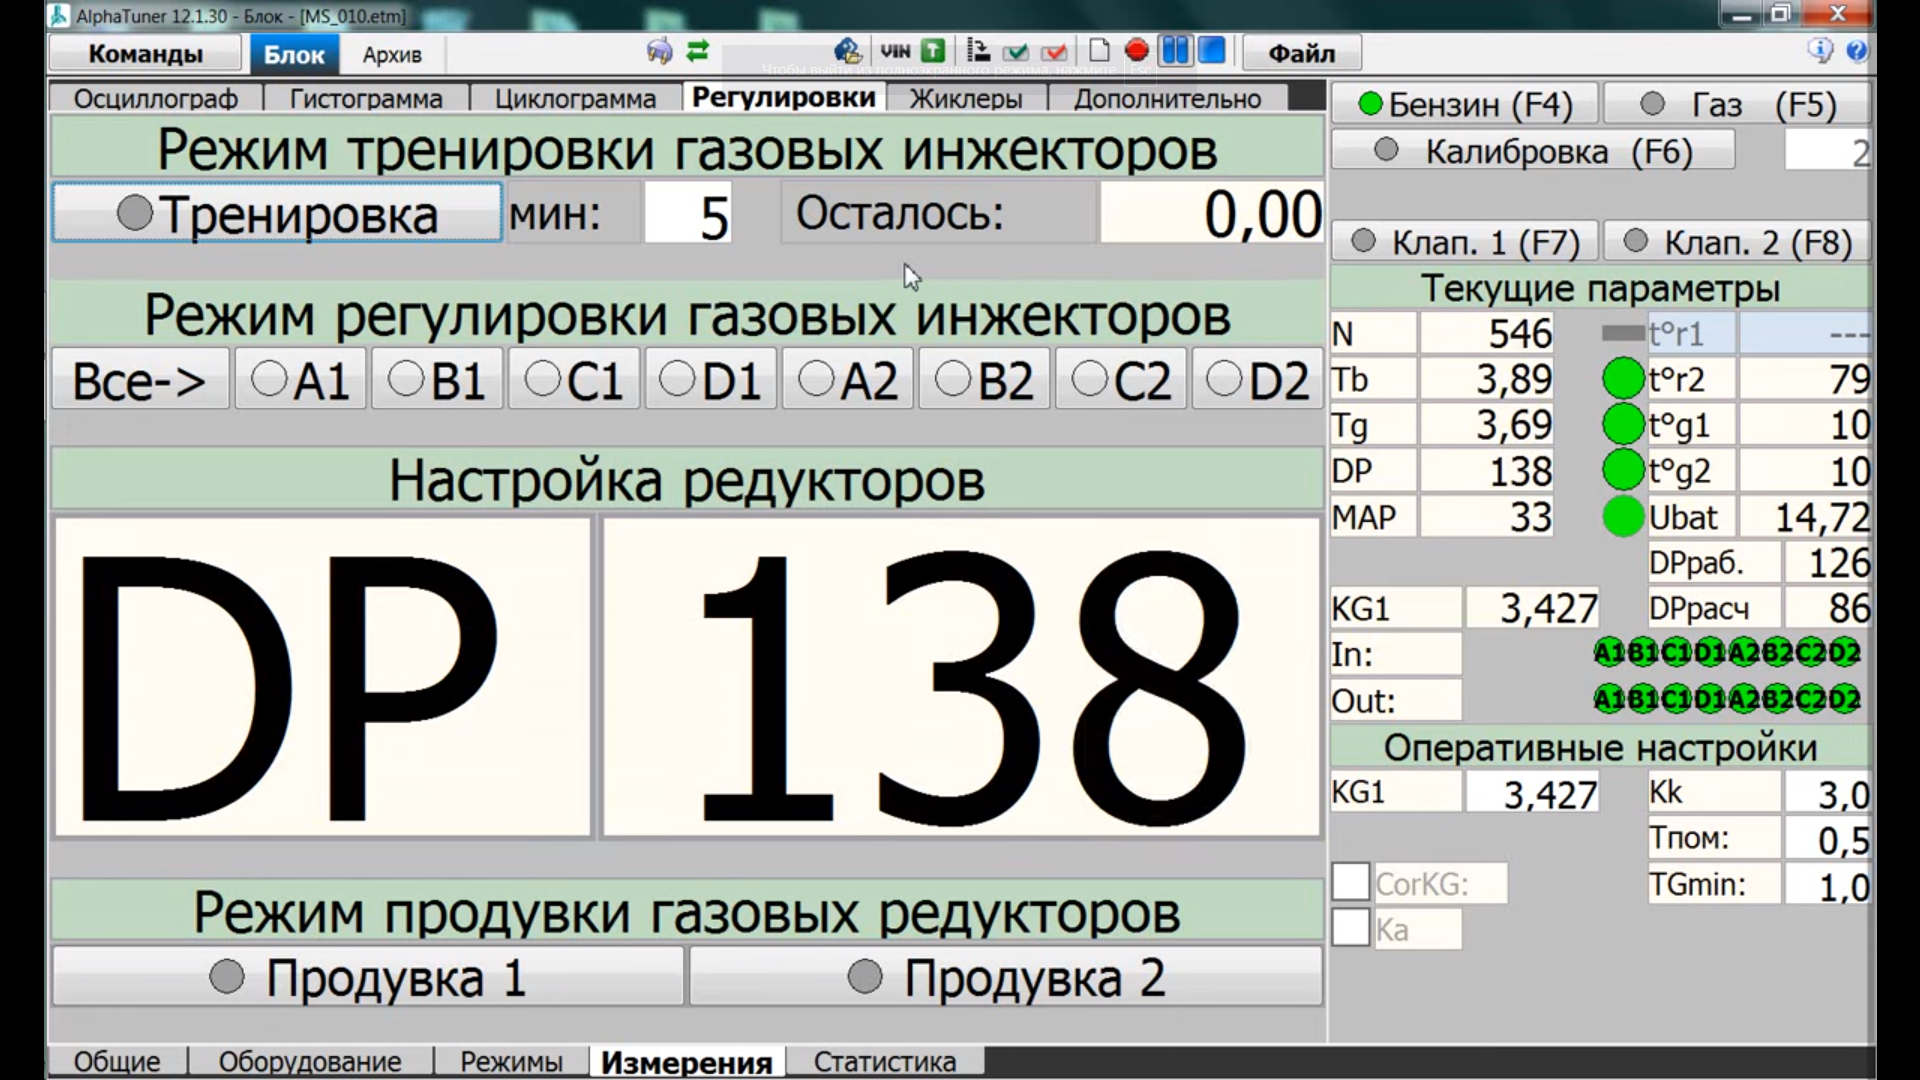Click the red record button icon
1920x1080 pixels.
(x=1136, y=51)
